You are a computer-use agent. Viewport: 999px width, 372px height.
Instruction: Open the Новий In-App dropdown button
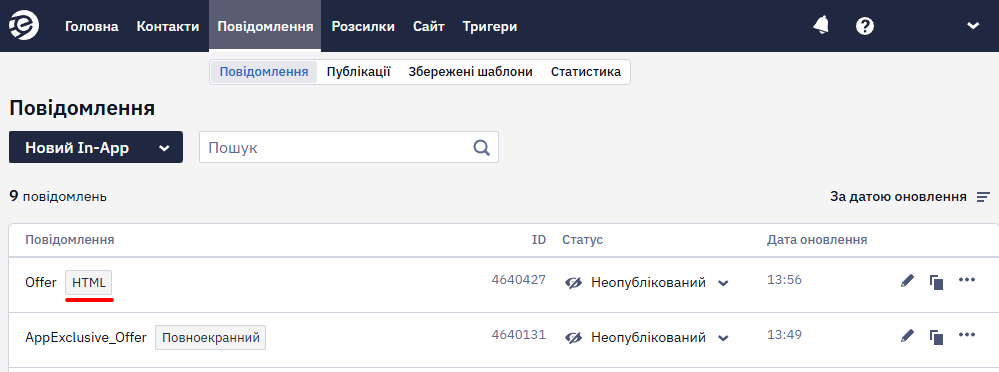coord(96,148)
